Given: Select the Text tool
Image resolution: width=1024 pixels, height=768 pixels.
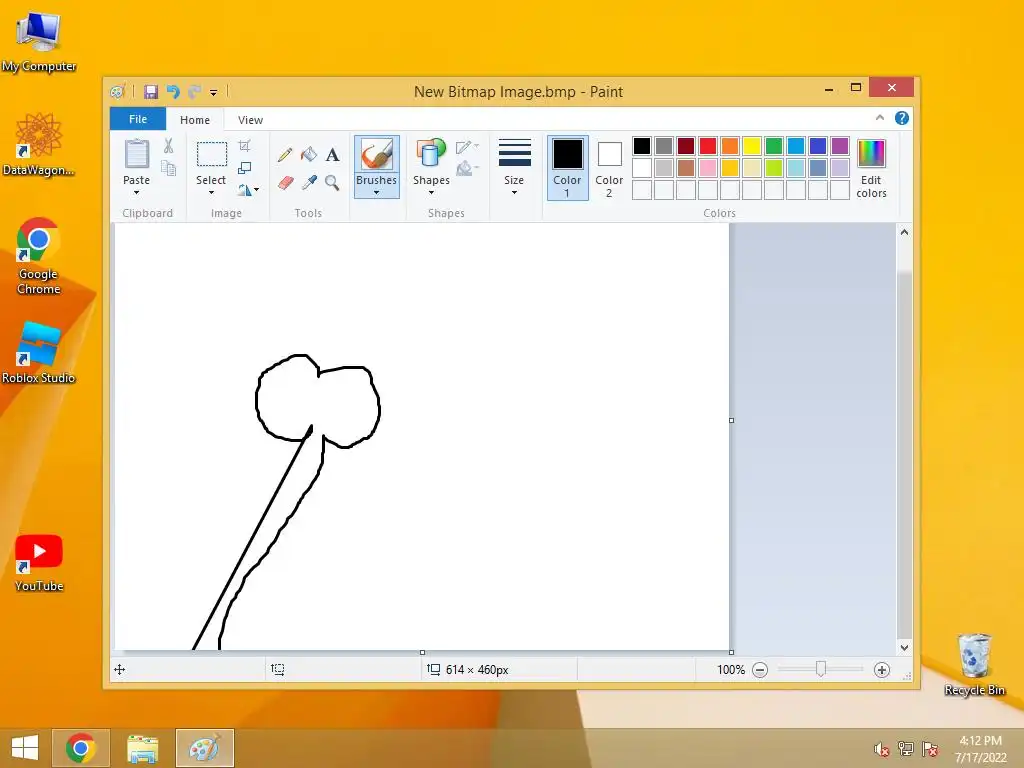Looking at the screenshot, I should (332, 155).
